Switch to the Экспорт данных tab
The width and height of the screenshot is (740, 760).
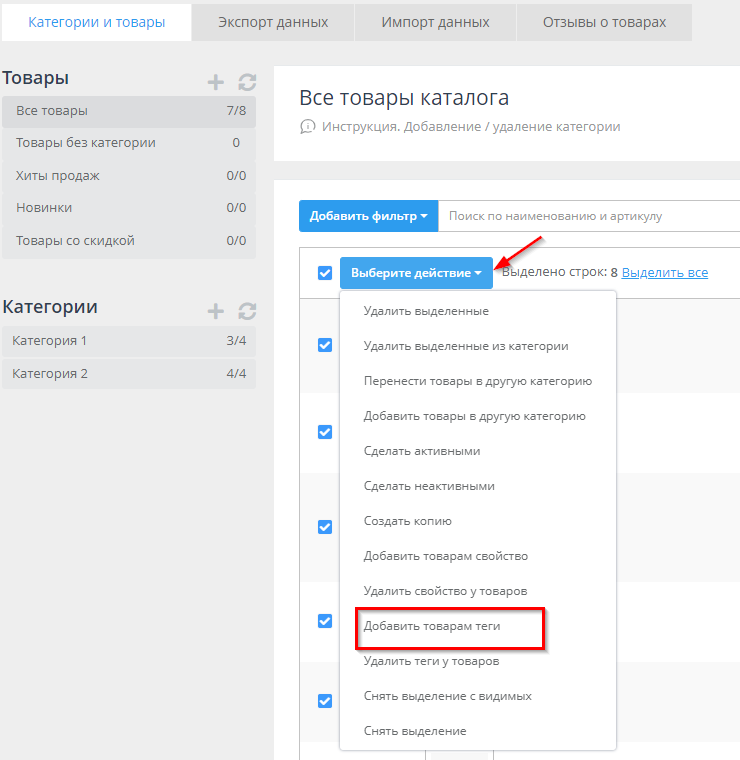coord(273,21)
